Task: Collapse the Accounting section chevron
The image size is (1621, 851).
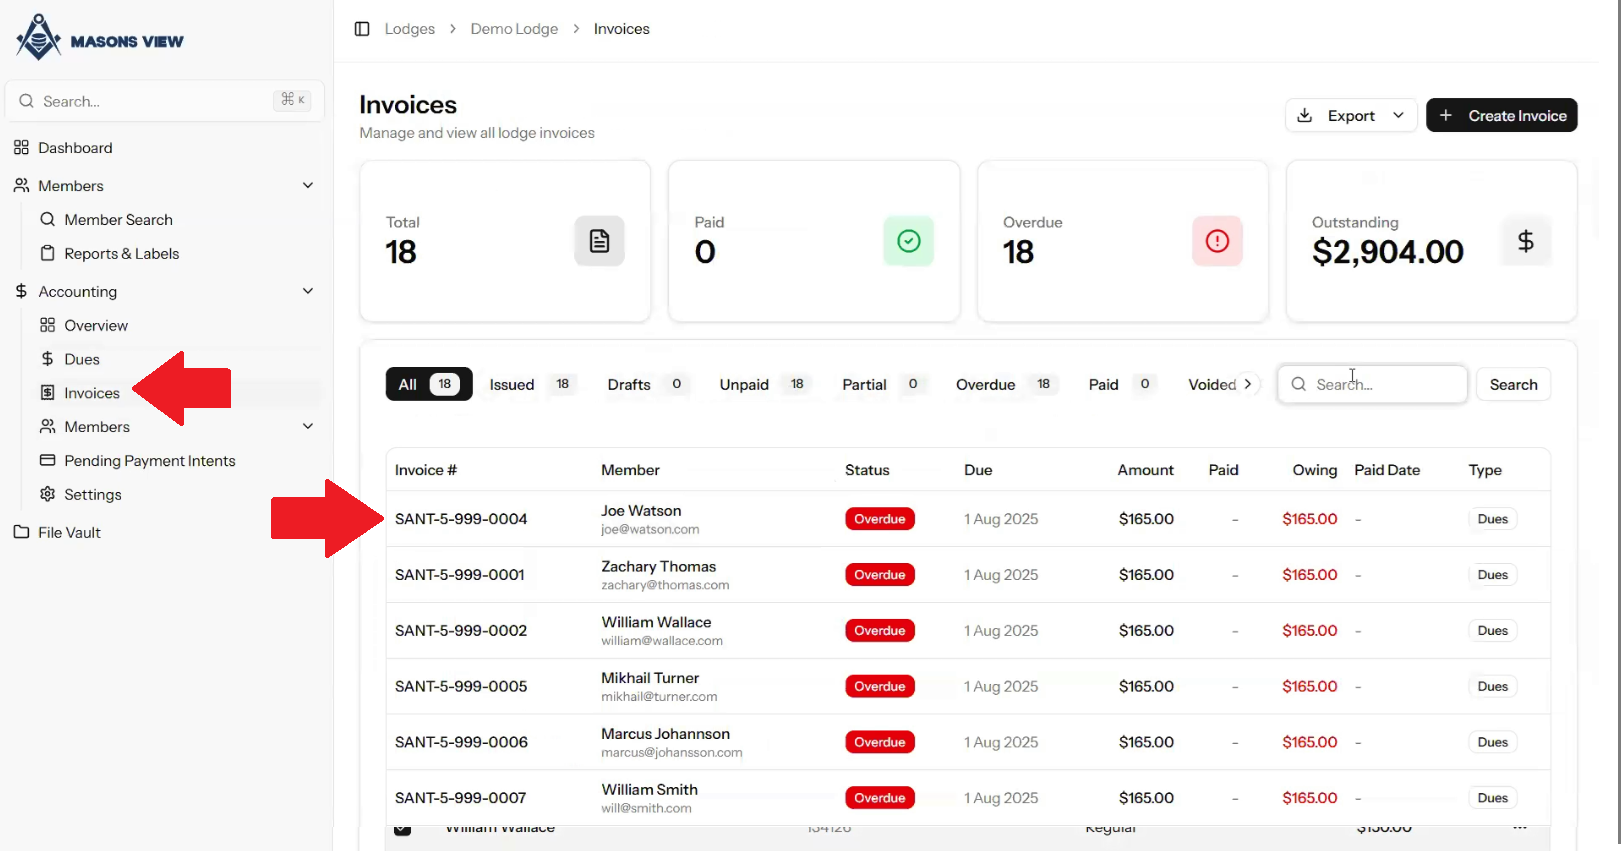Action: [x=308, y=291]
